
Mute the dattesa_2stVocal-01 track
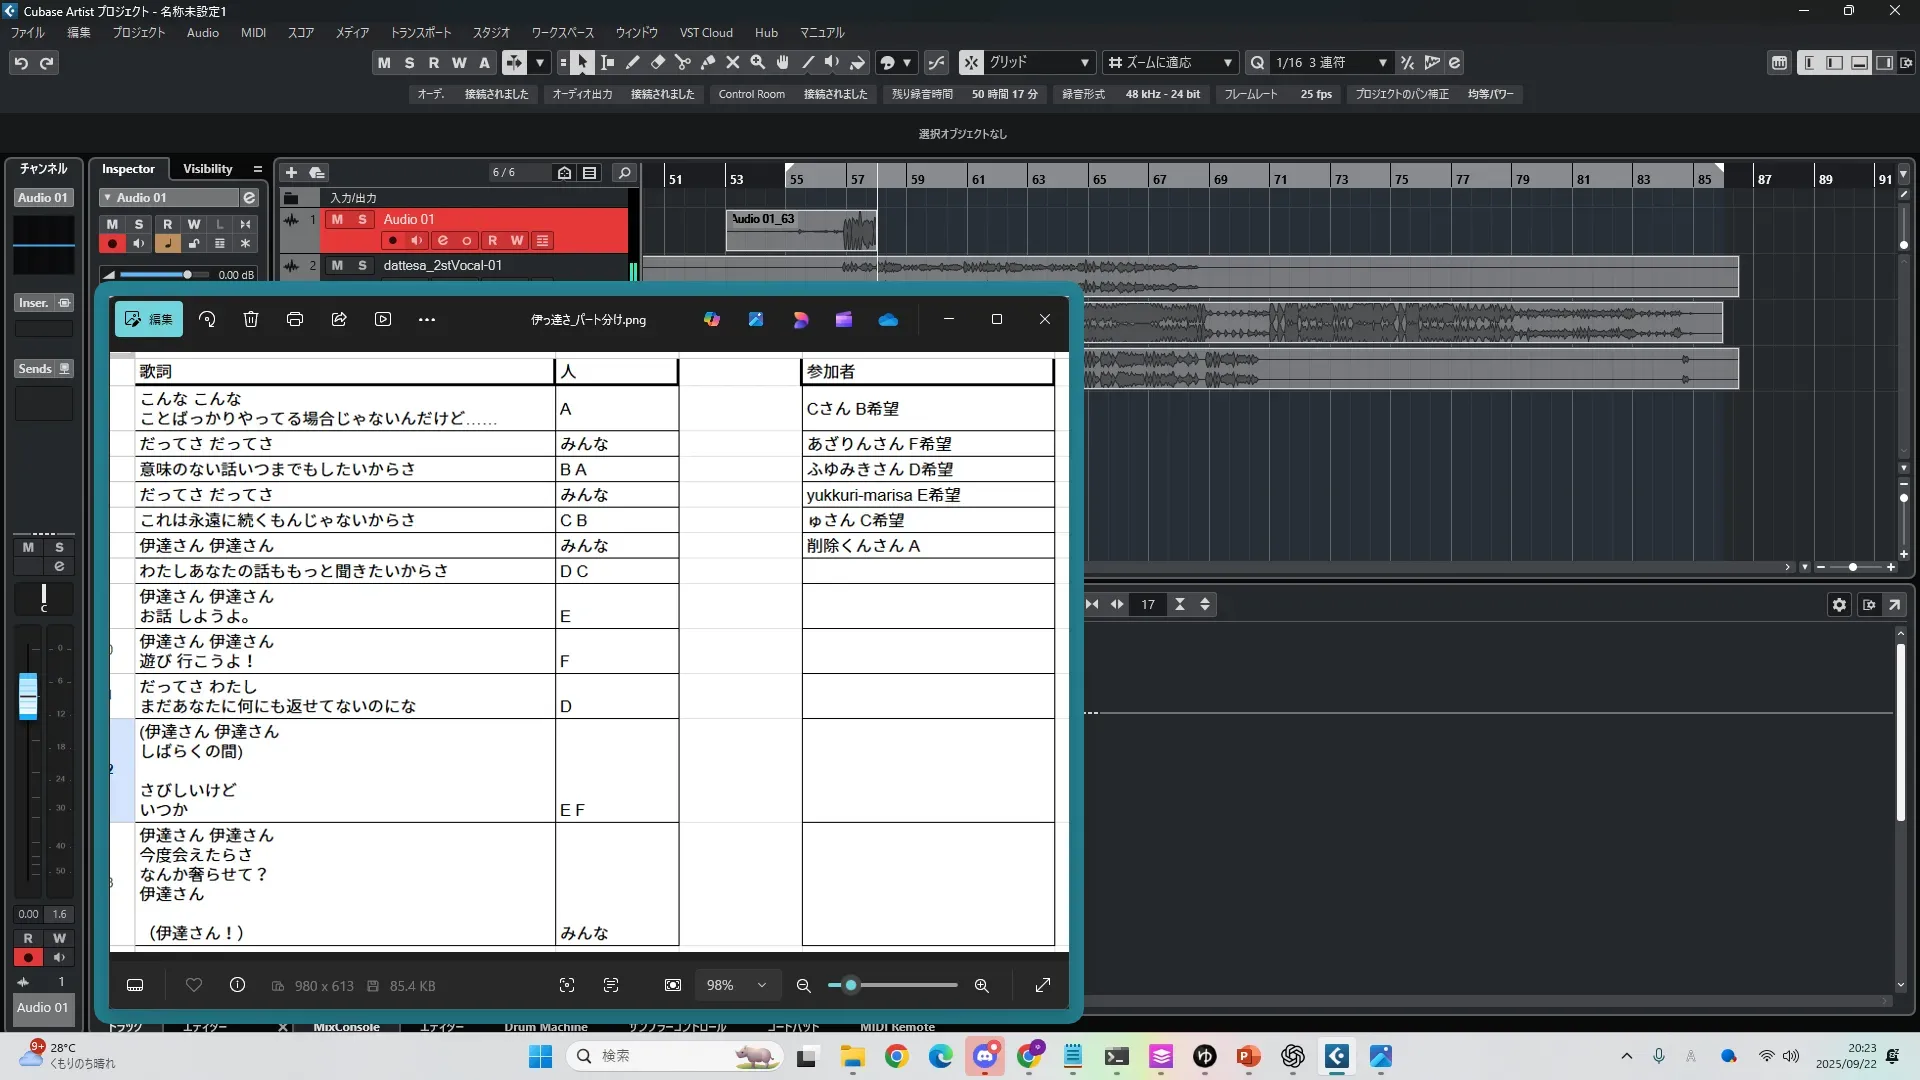click(337, 265)
